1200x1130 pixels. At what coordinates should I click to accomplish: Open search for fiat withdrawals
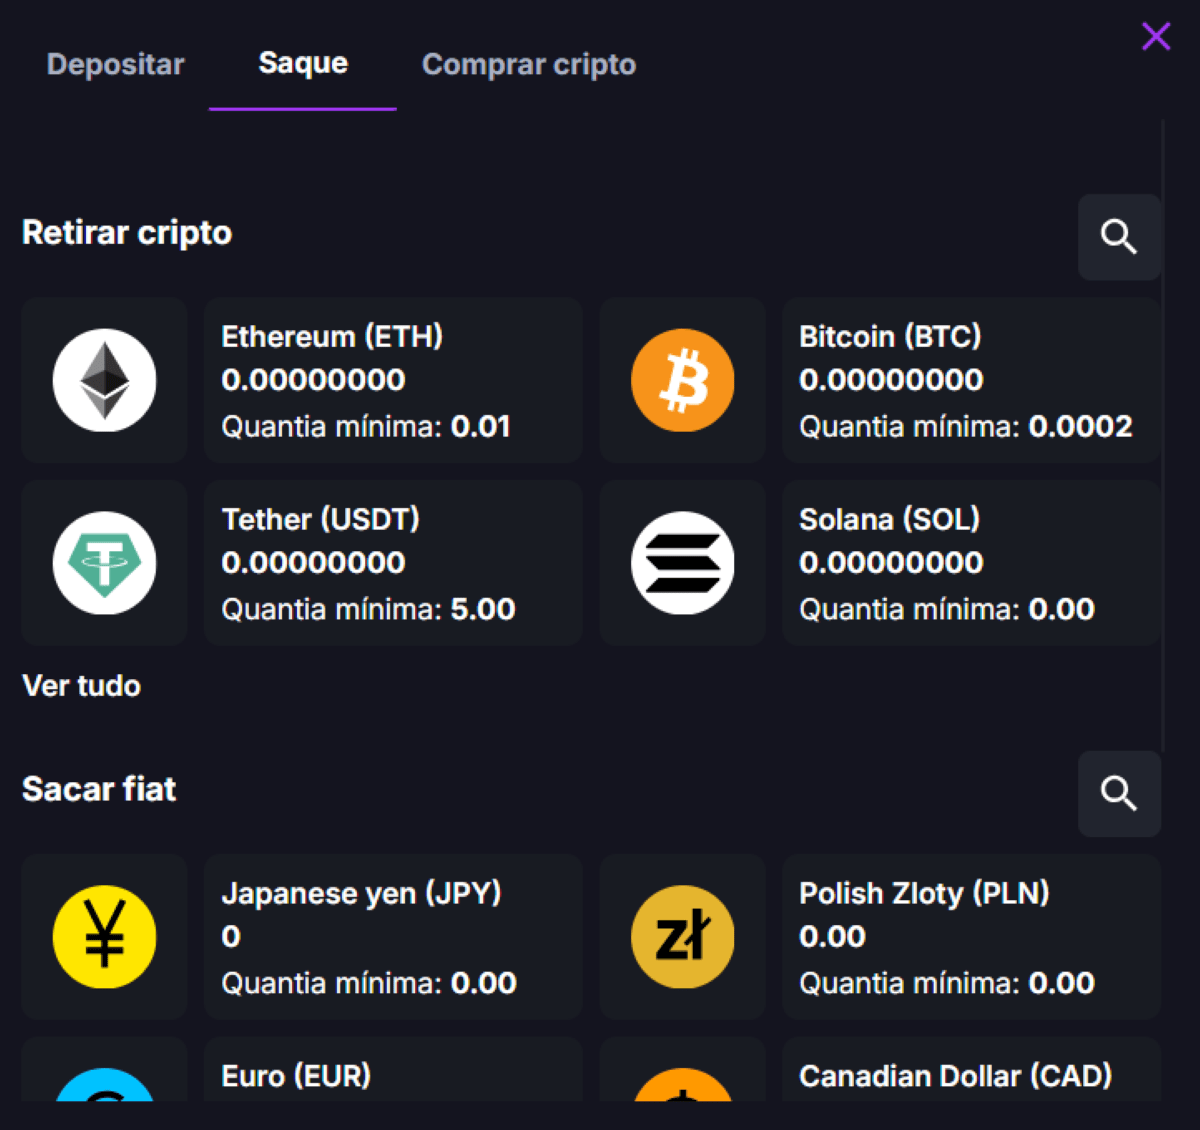pyautogui.click(x=1119, y=794)
